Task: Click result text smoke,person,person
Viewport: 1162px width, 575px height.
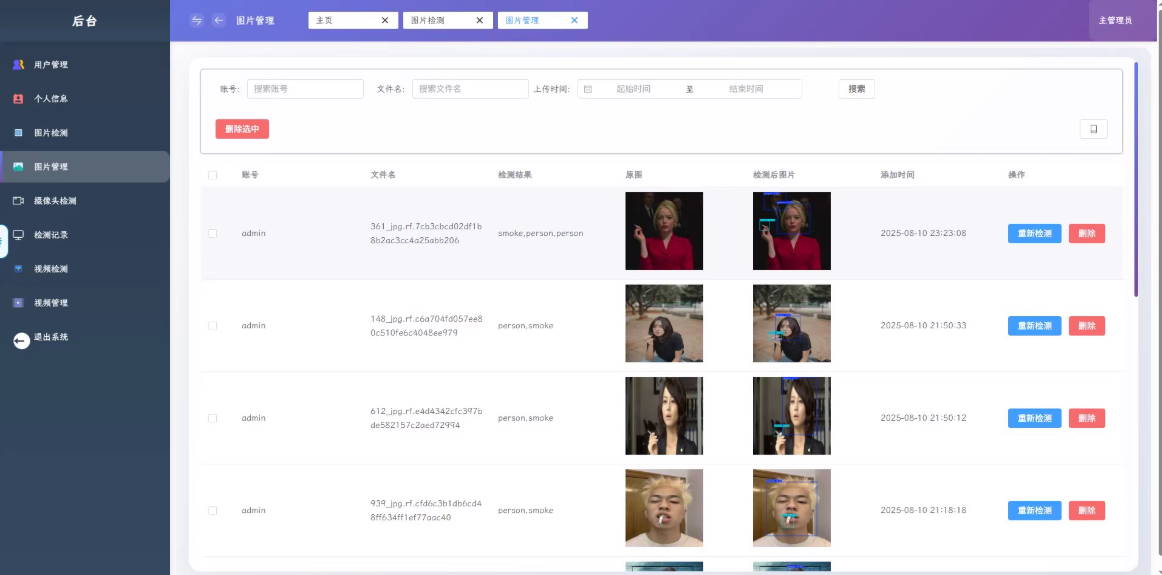Action: [x=540, y=233]
